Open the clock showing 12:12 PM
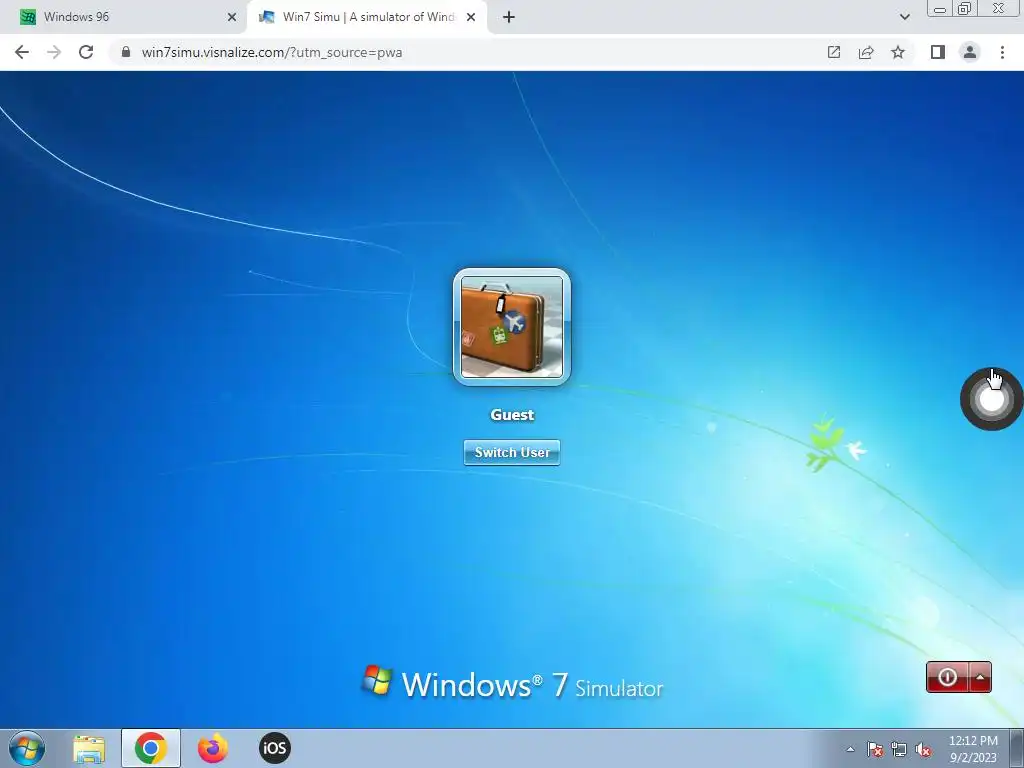The image size is (1024, 768). coord(973,748)
